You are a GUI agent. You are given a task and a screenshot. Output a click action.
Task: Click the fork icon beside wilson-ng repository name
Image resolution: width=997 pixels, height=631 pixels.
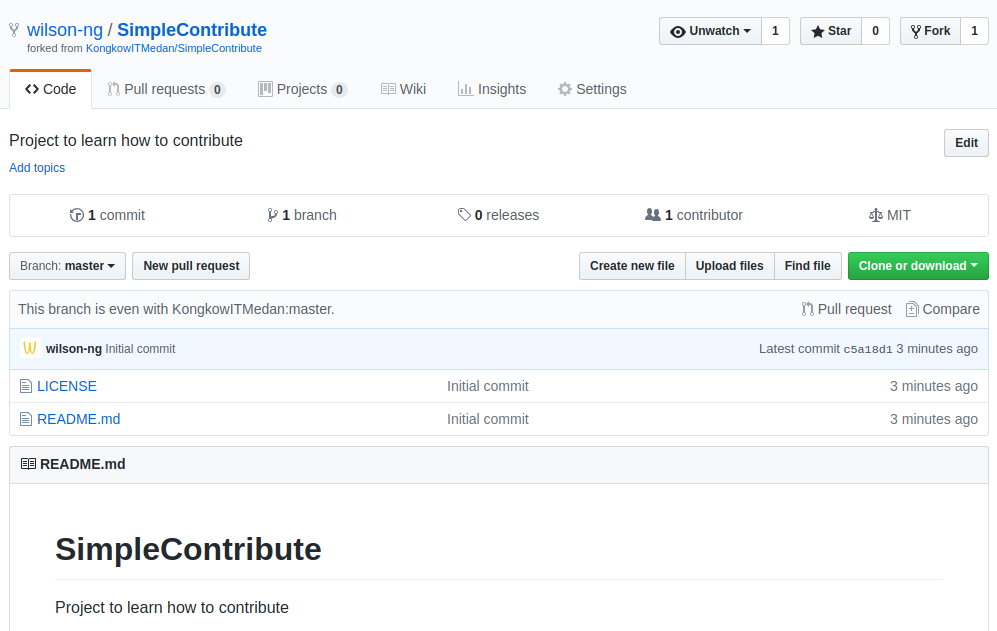pyautogui.click(x=14, y=30)
